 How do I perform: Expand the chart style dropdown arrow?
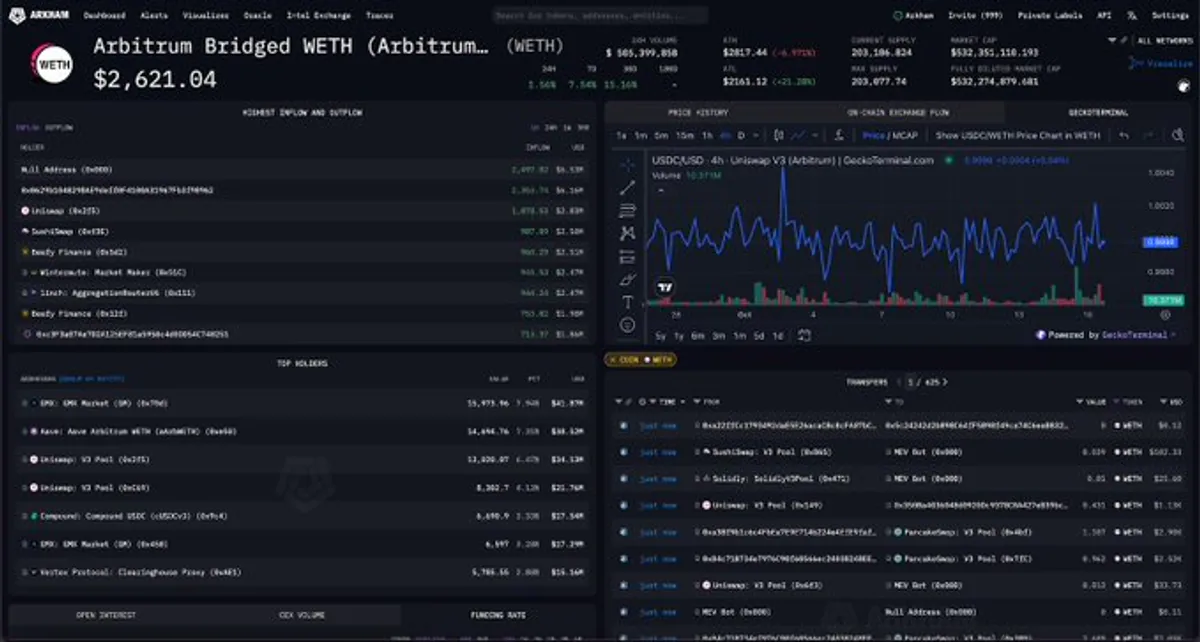tap(815, 135)
